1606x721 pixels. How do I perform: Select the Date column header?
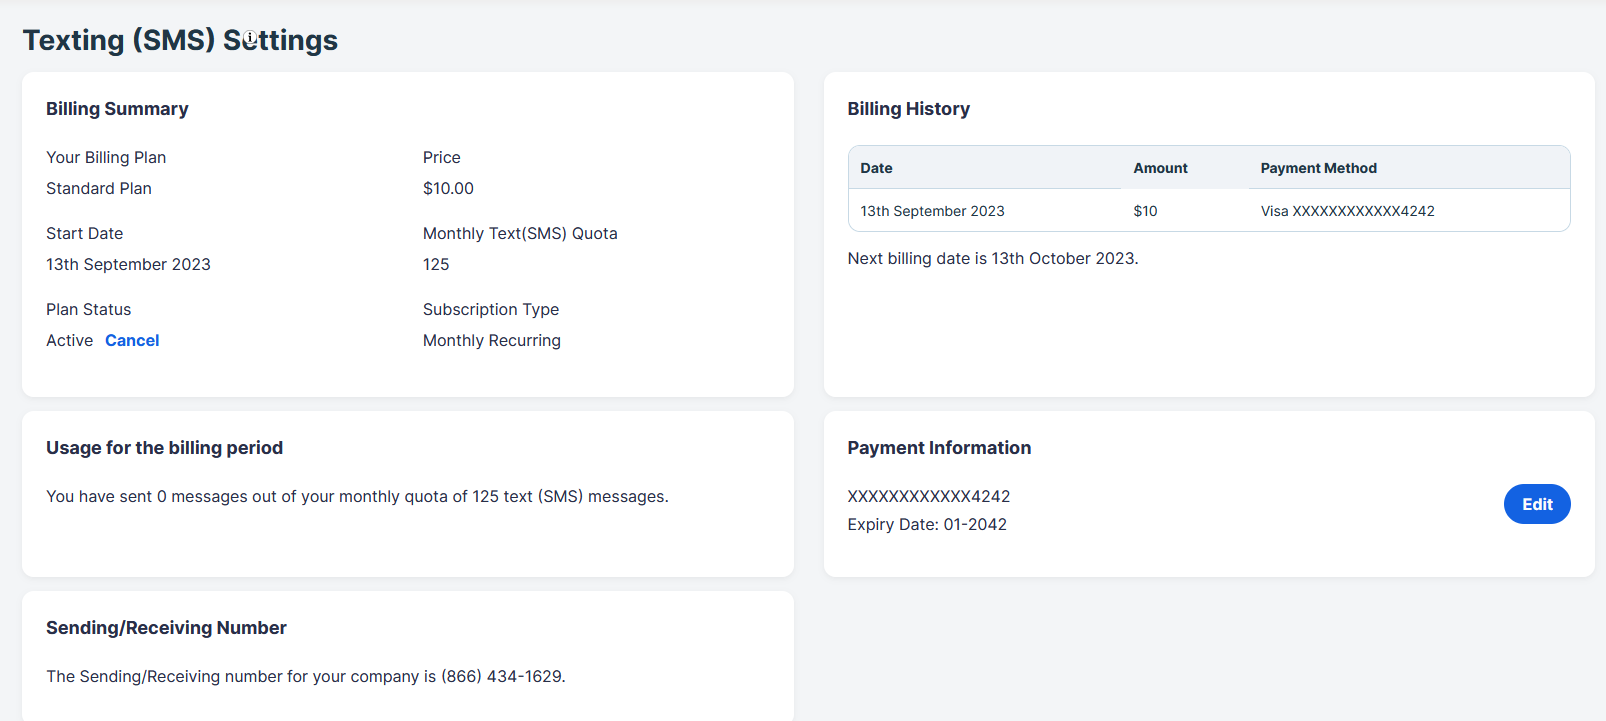(x=876, y=168)
